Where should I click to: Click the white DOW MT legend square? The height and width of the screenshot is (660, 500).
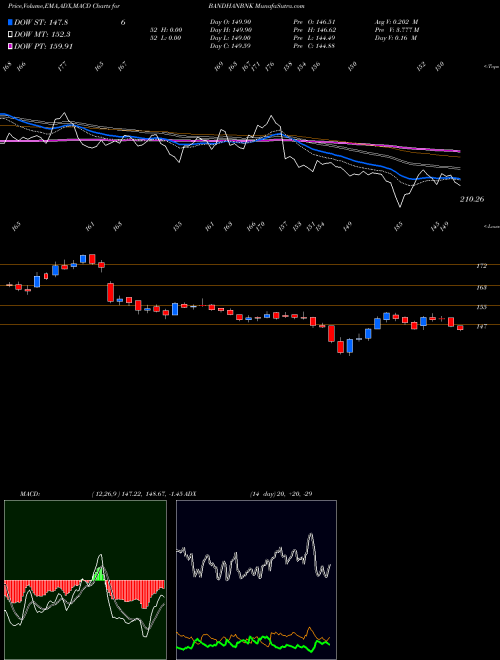11,35
